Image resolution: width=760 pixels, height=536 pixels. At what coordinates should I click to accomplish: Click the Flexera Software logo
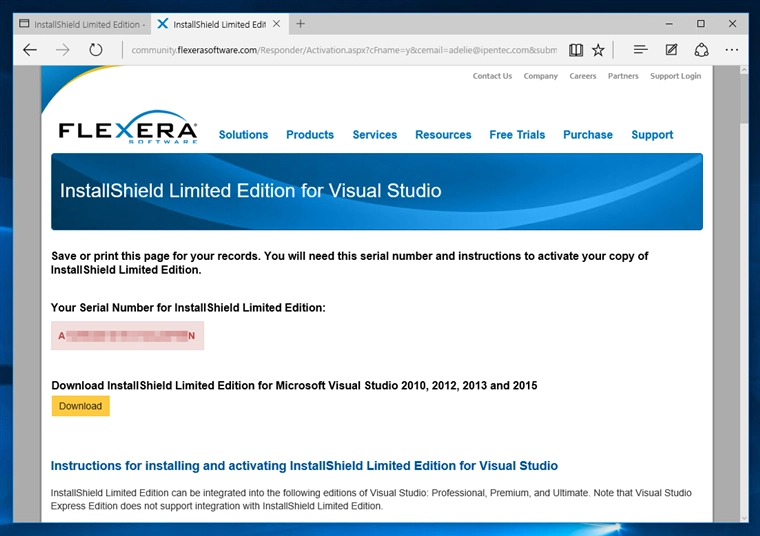click(x=128, y=127)
